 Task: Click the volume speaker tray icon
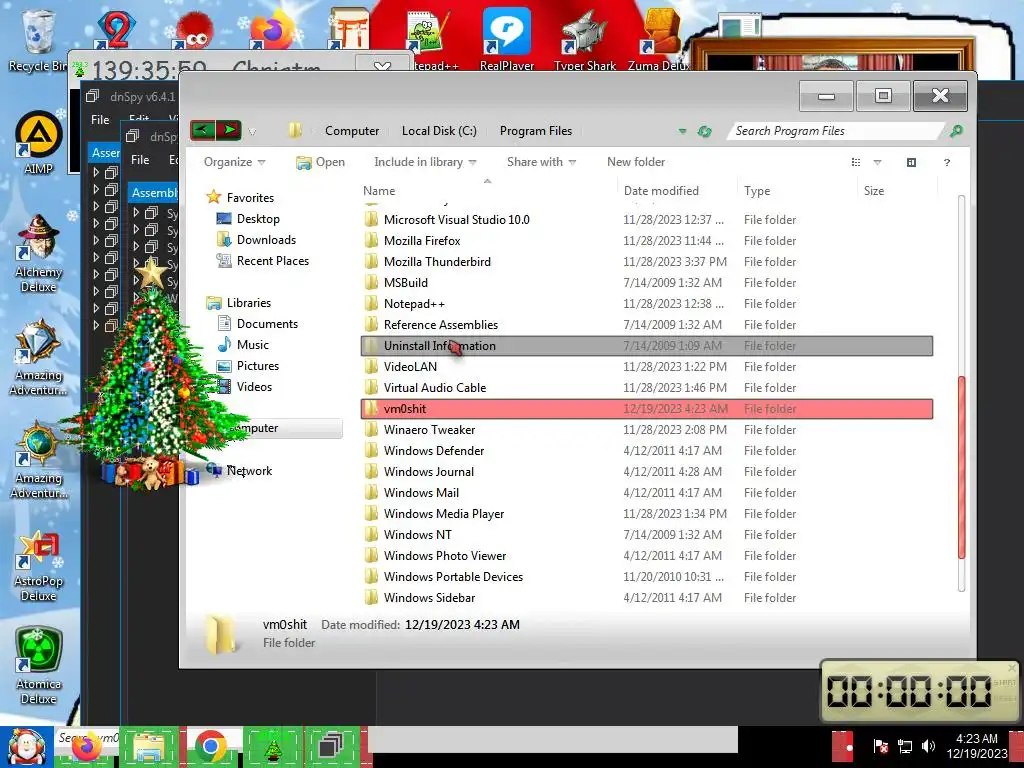(x=928, y=745)
